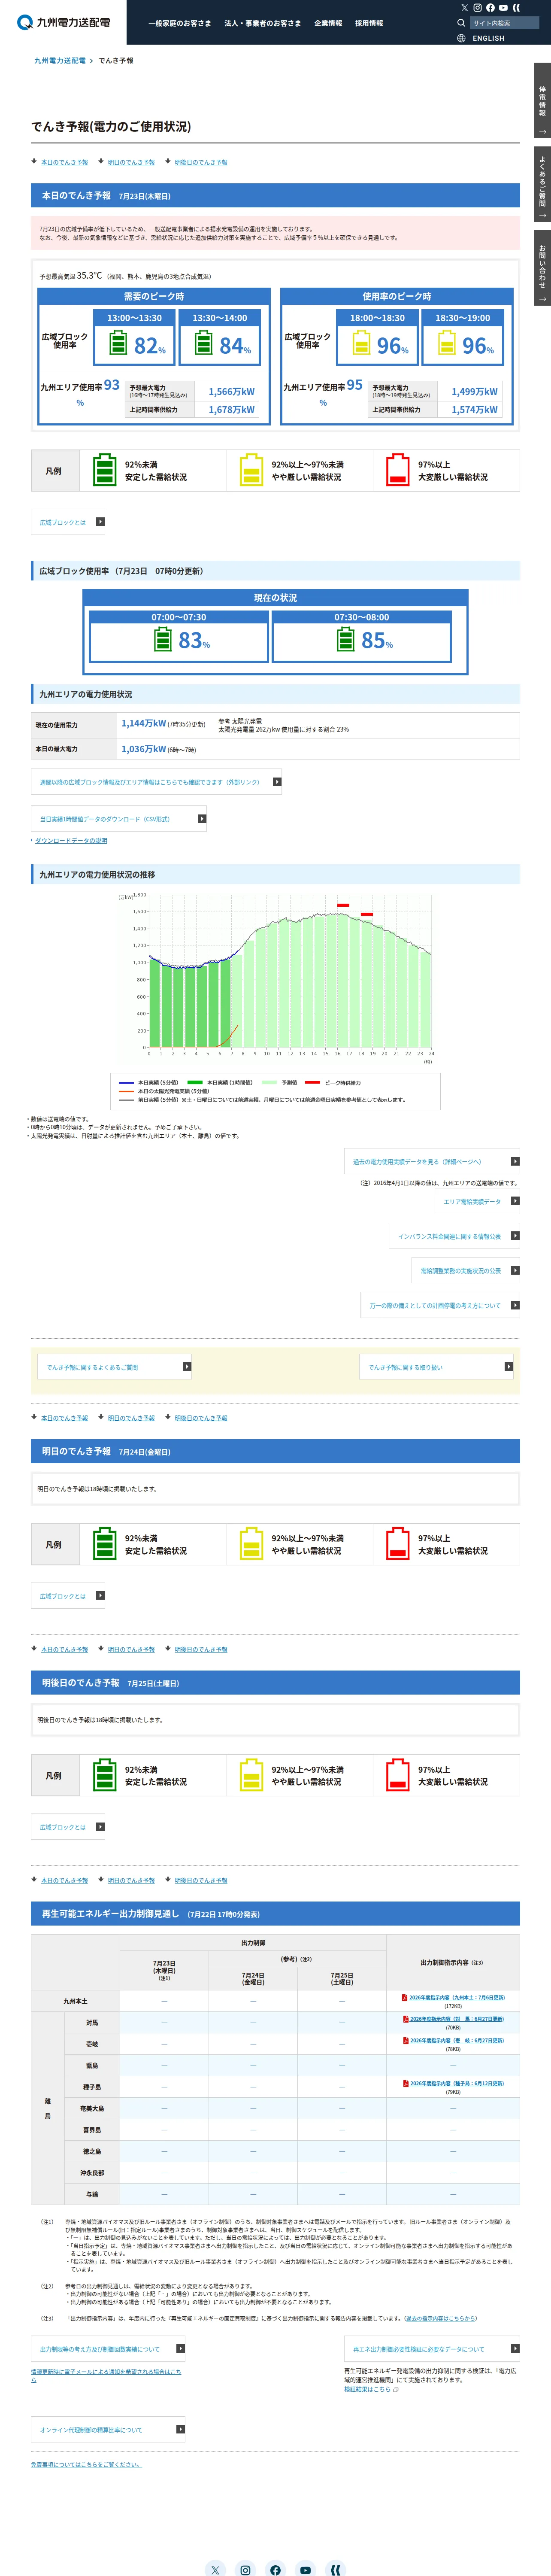Click the 本日の最大電力 value 1,036万kW
This screenshot has height=2576, width=551.
[144, 749]
